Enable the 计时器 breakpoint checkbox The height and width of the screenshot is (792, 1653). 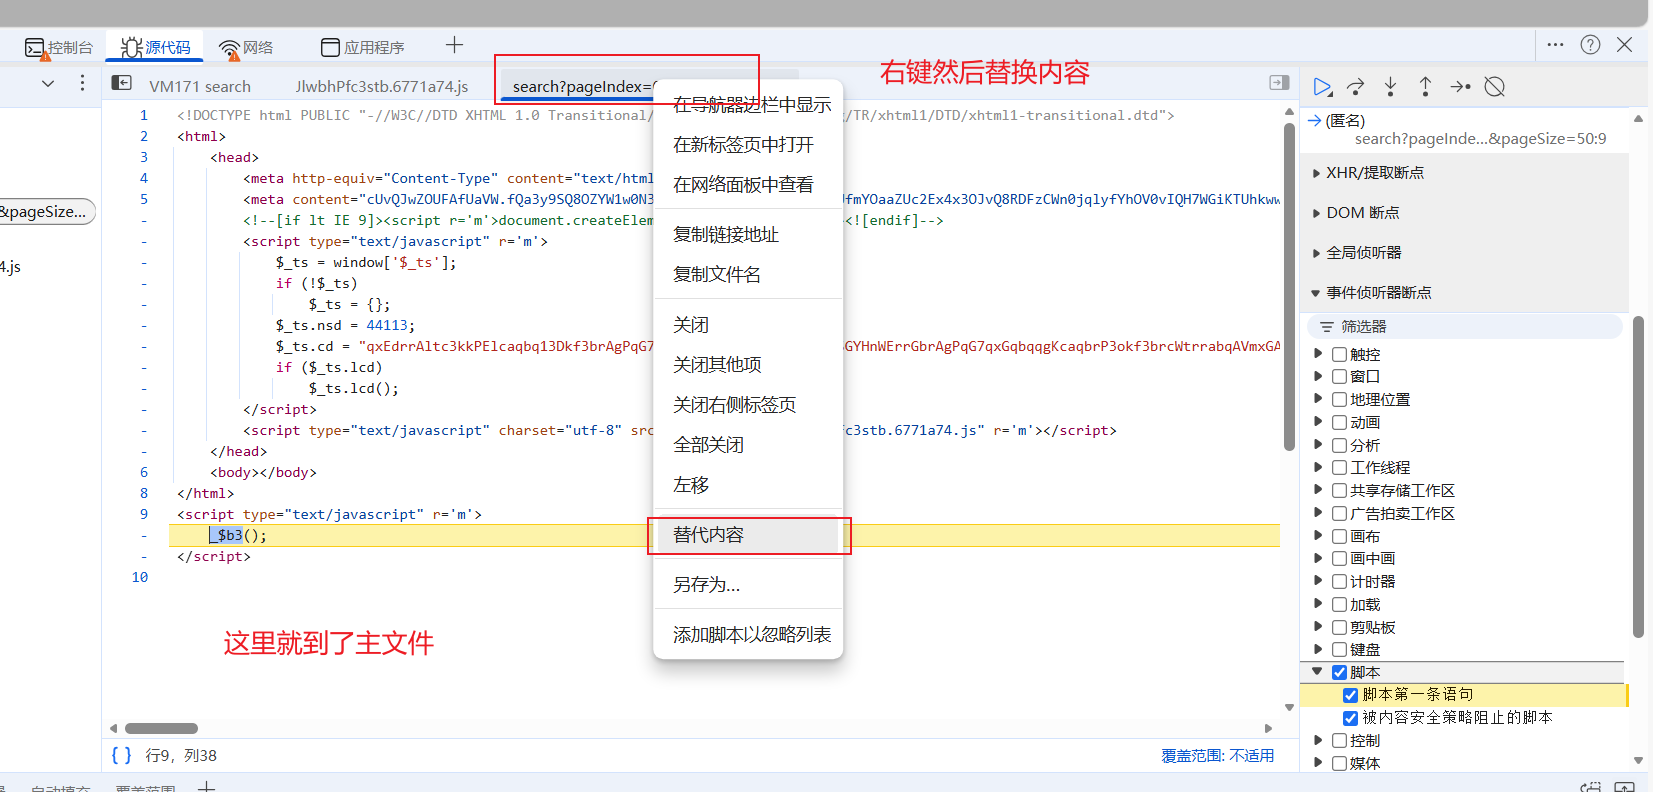[x=1339, y=581]
